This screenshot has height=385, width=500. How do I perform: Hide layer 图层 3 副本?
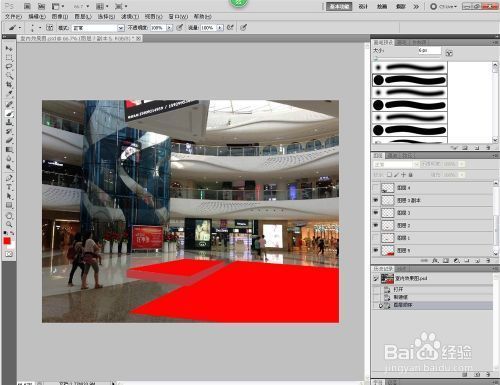(376, 200)
